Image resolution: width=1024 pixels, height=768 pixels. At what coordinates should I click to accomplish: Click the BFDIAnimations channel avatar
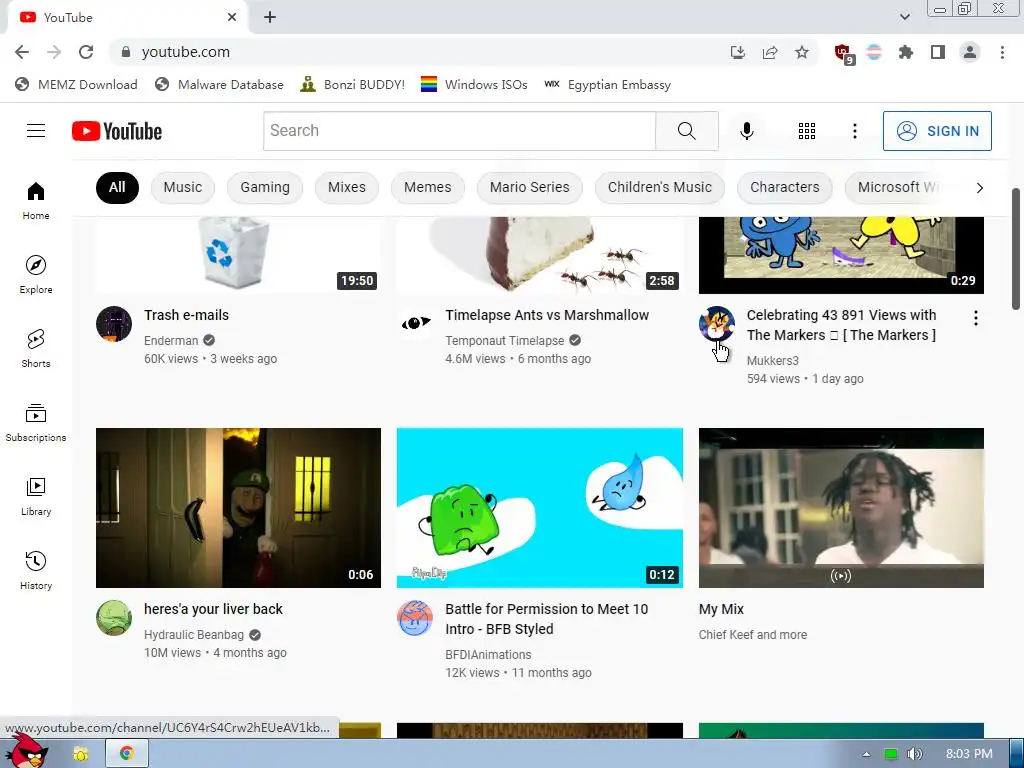pyautogui.click(x=415, y=618)
